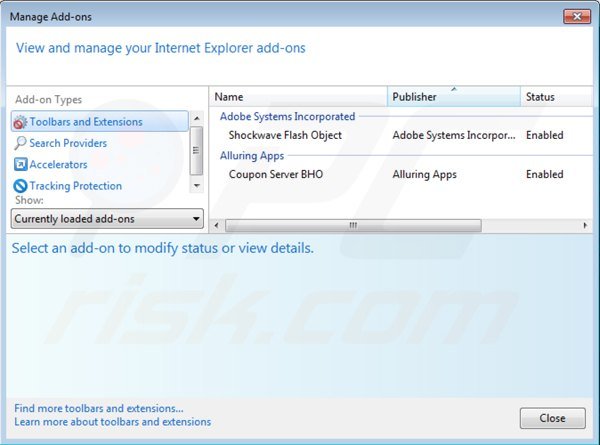Open Find more toolbars and extensions link
Screen dimensions: 600x445
pyautogui.click(x=99, y=408)
